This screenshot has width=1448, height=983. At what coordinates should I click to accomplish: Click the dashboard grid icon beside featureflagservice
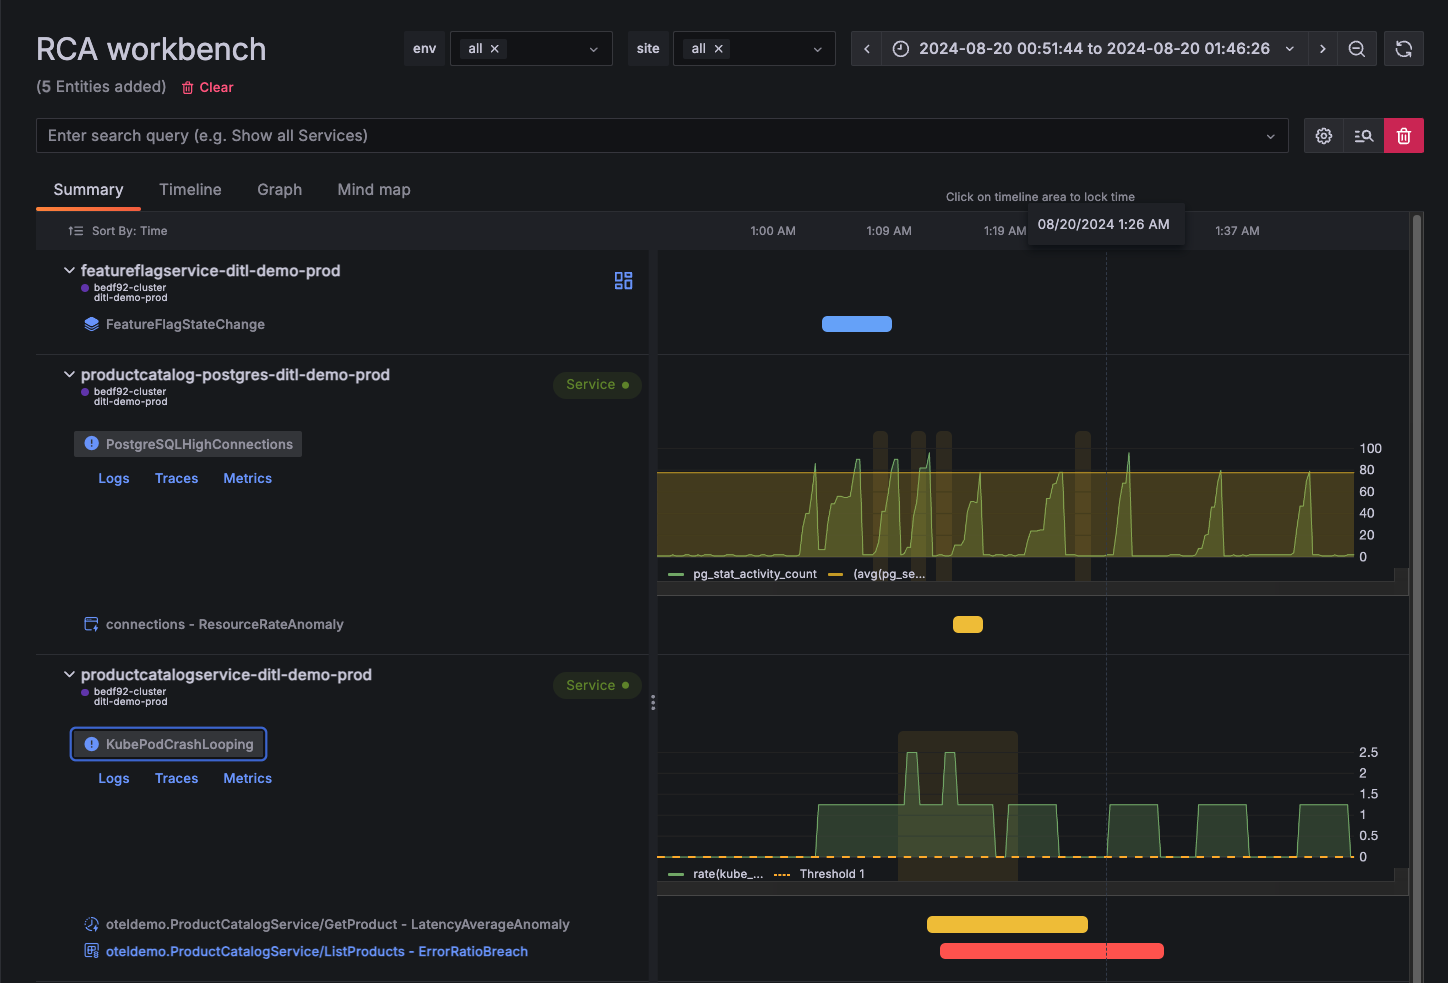coord(623,281)
